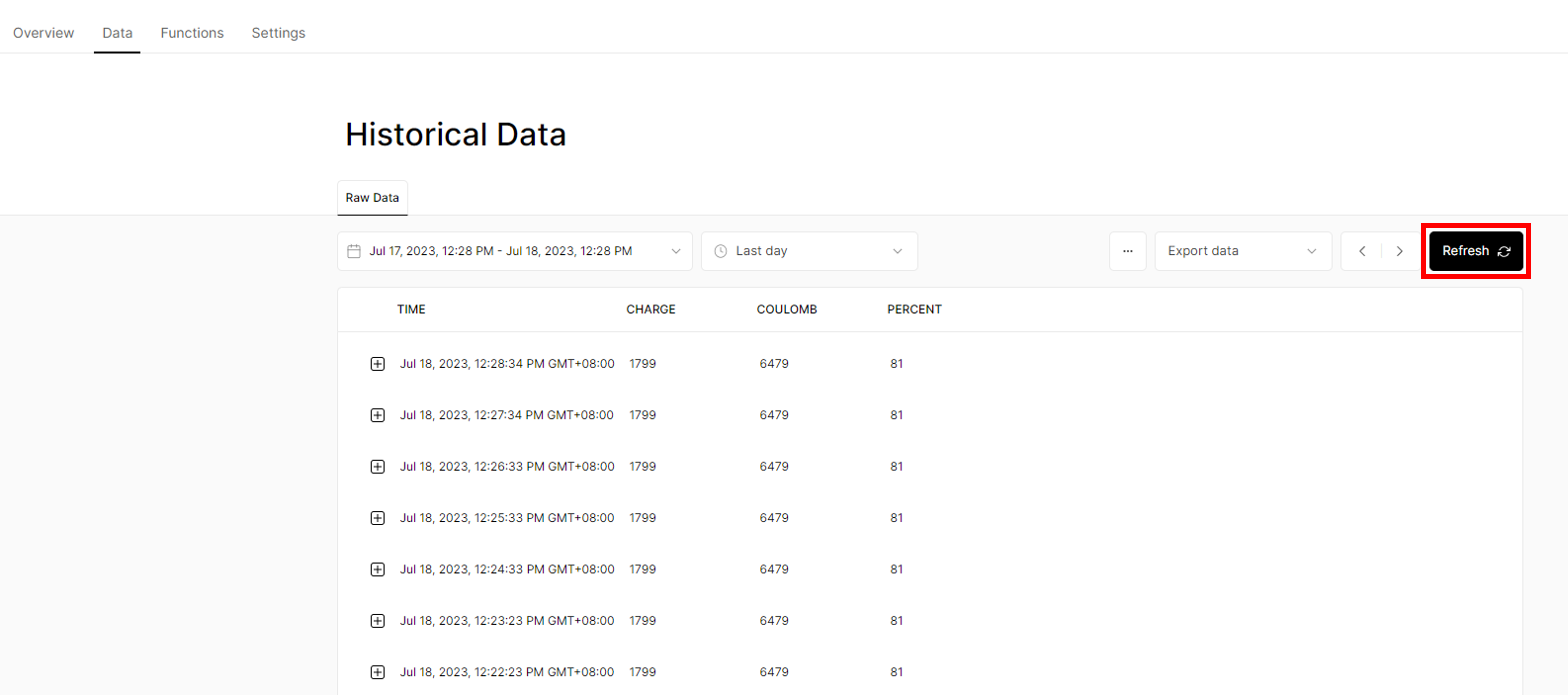1568x695 pixels.
Task: Click the Historical Data heading
Action: coord(456,135)
